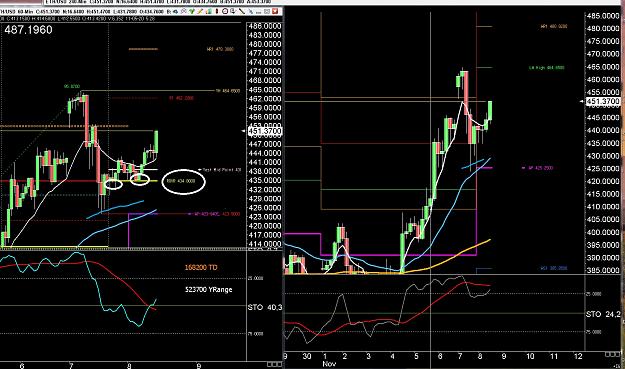
Task: Click the HR1 480 label on the 240 Min chart
Action: click(554, 26)
